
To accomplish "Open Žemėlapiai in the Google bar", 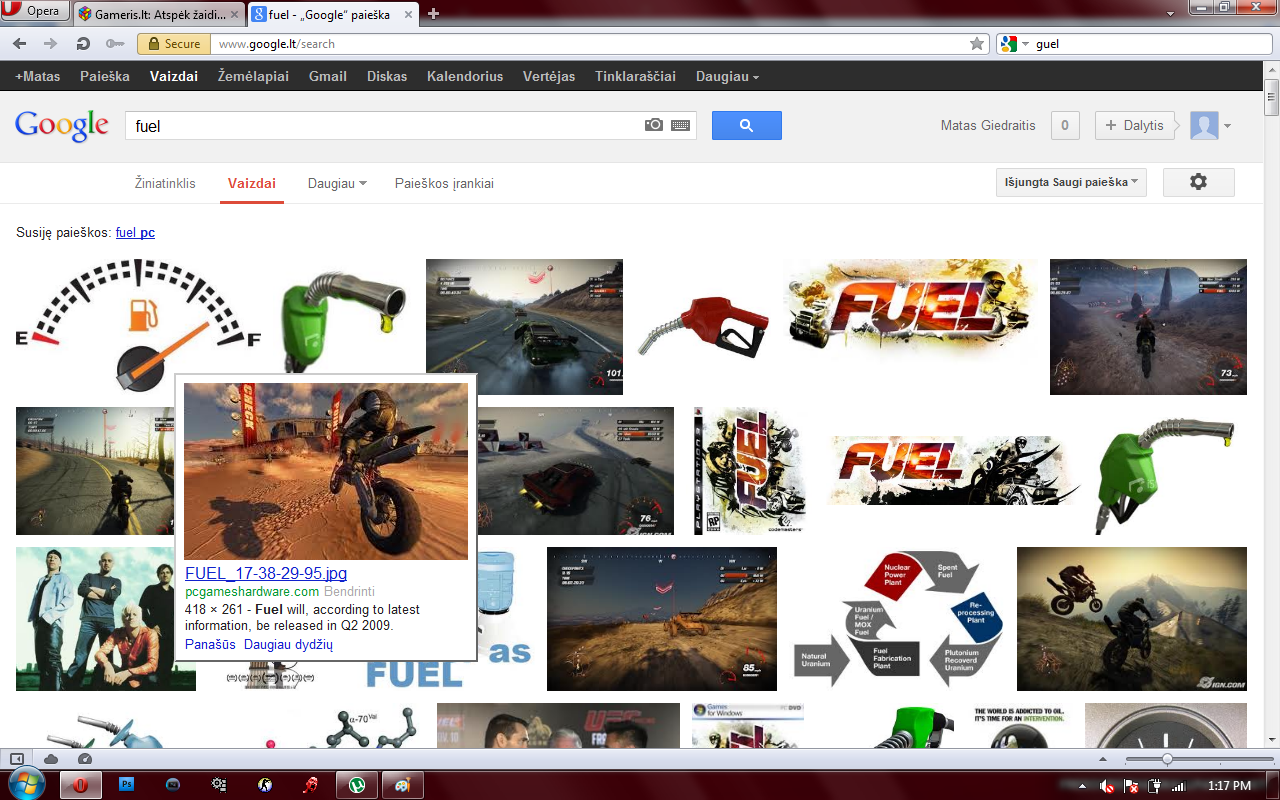I will click(x=253, y=76).
